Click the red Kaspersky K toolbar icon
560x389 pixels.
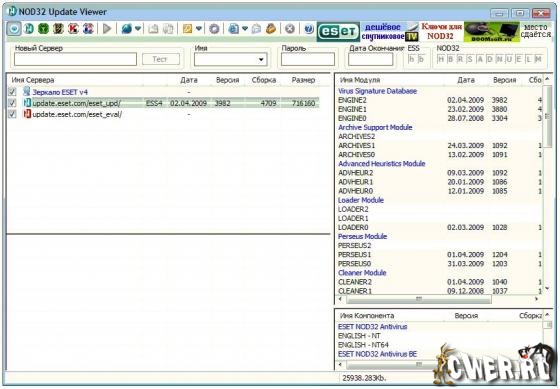[x=73, y=29]
